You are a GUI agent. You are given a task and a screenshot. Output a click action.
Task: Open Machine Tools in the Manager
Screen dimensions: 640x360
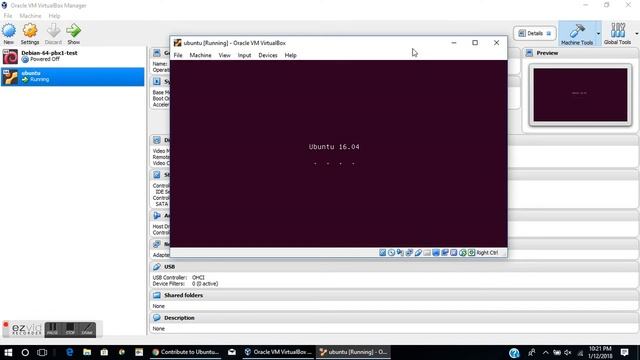click(577, 33)
